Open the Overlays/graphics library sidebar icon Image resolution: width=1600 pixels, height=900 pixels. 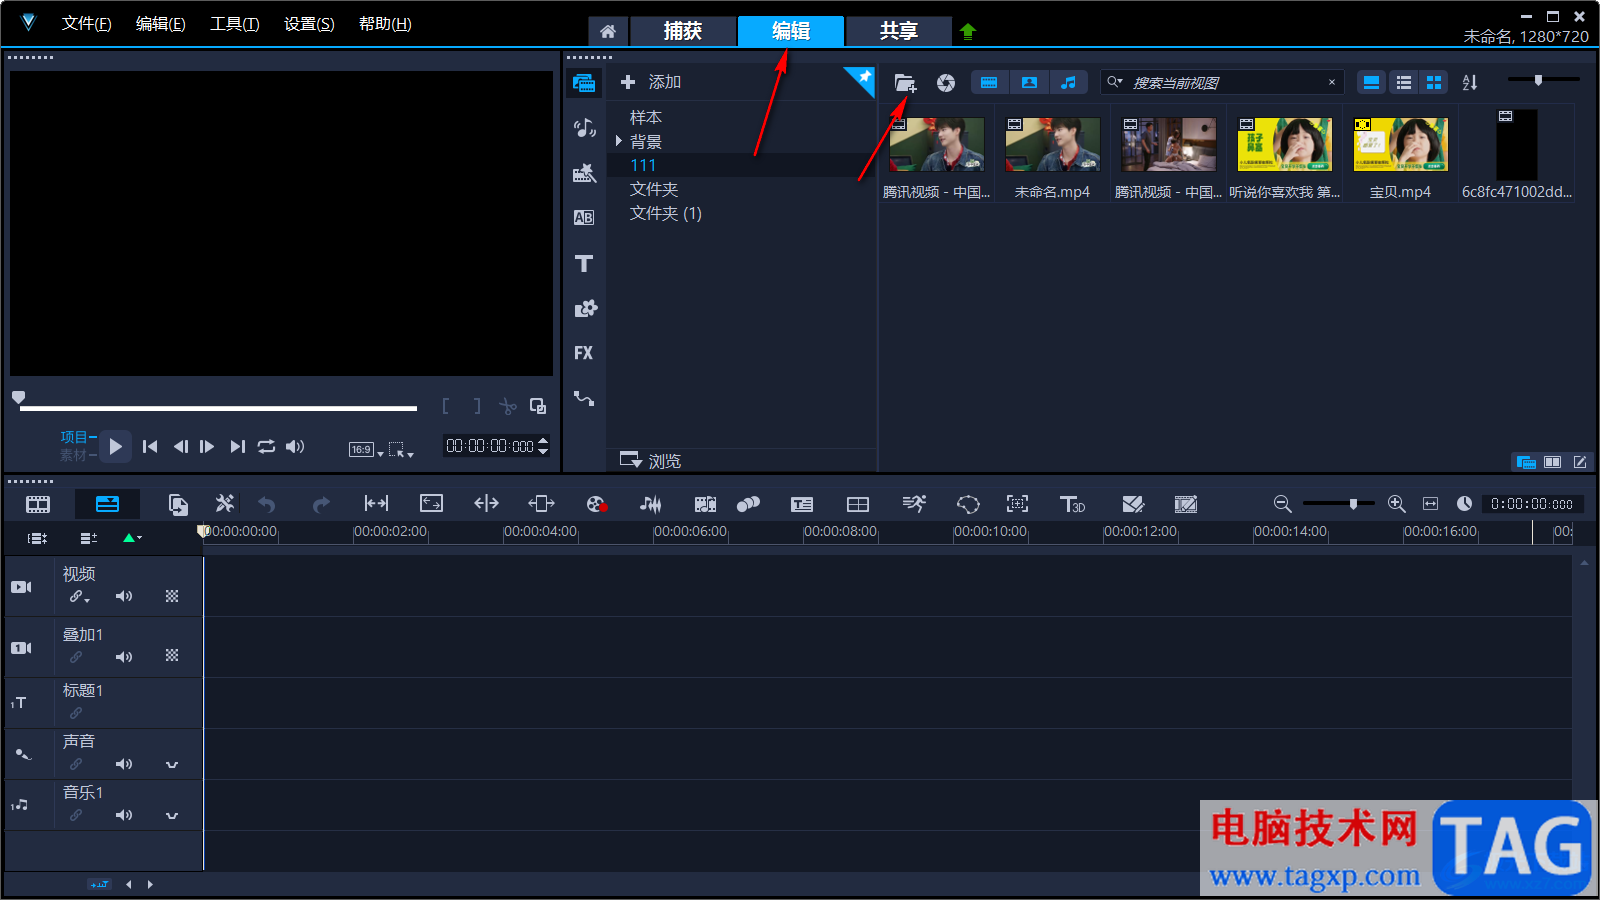click(585, 309)
